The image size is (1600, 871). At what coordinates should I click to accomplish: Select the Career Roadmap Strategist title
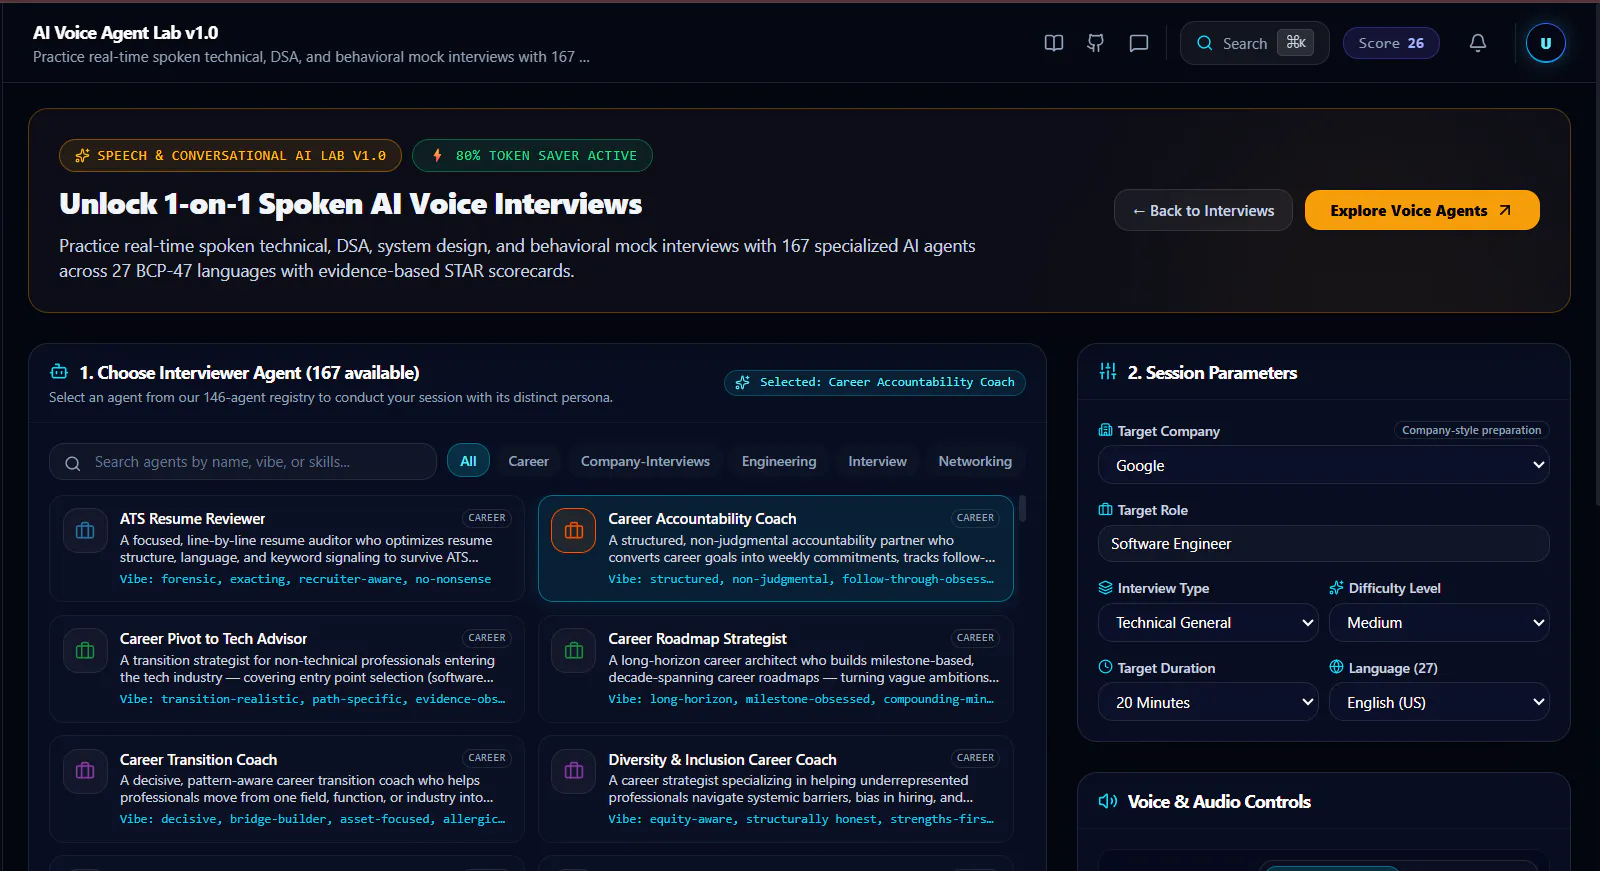click(x=697, y=638)
